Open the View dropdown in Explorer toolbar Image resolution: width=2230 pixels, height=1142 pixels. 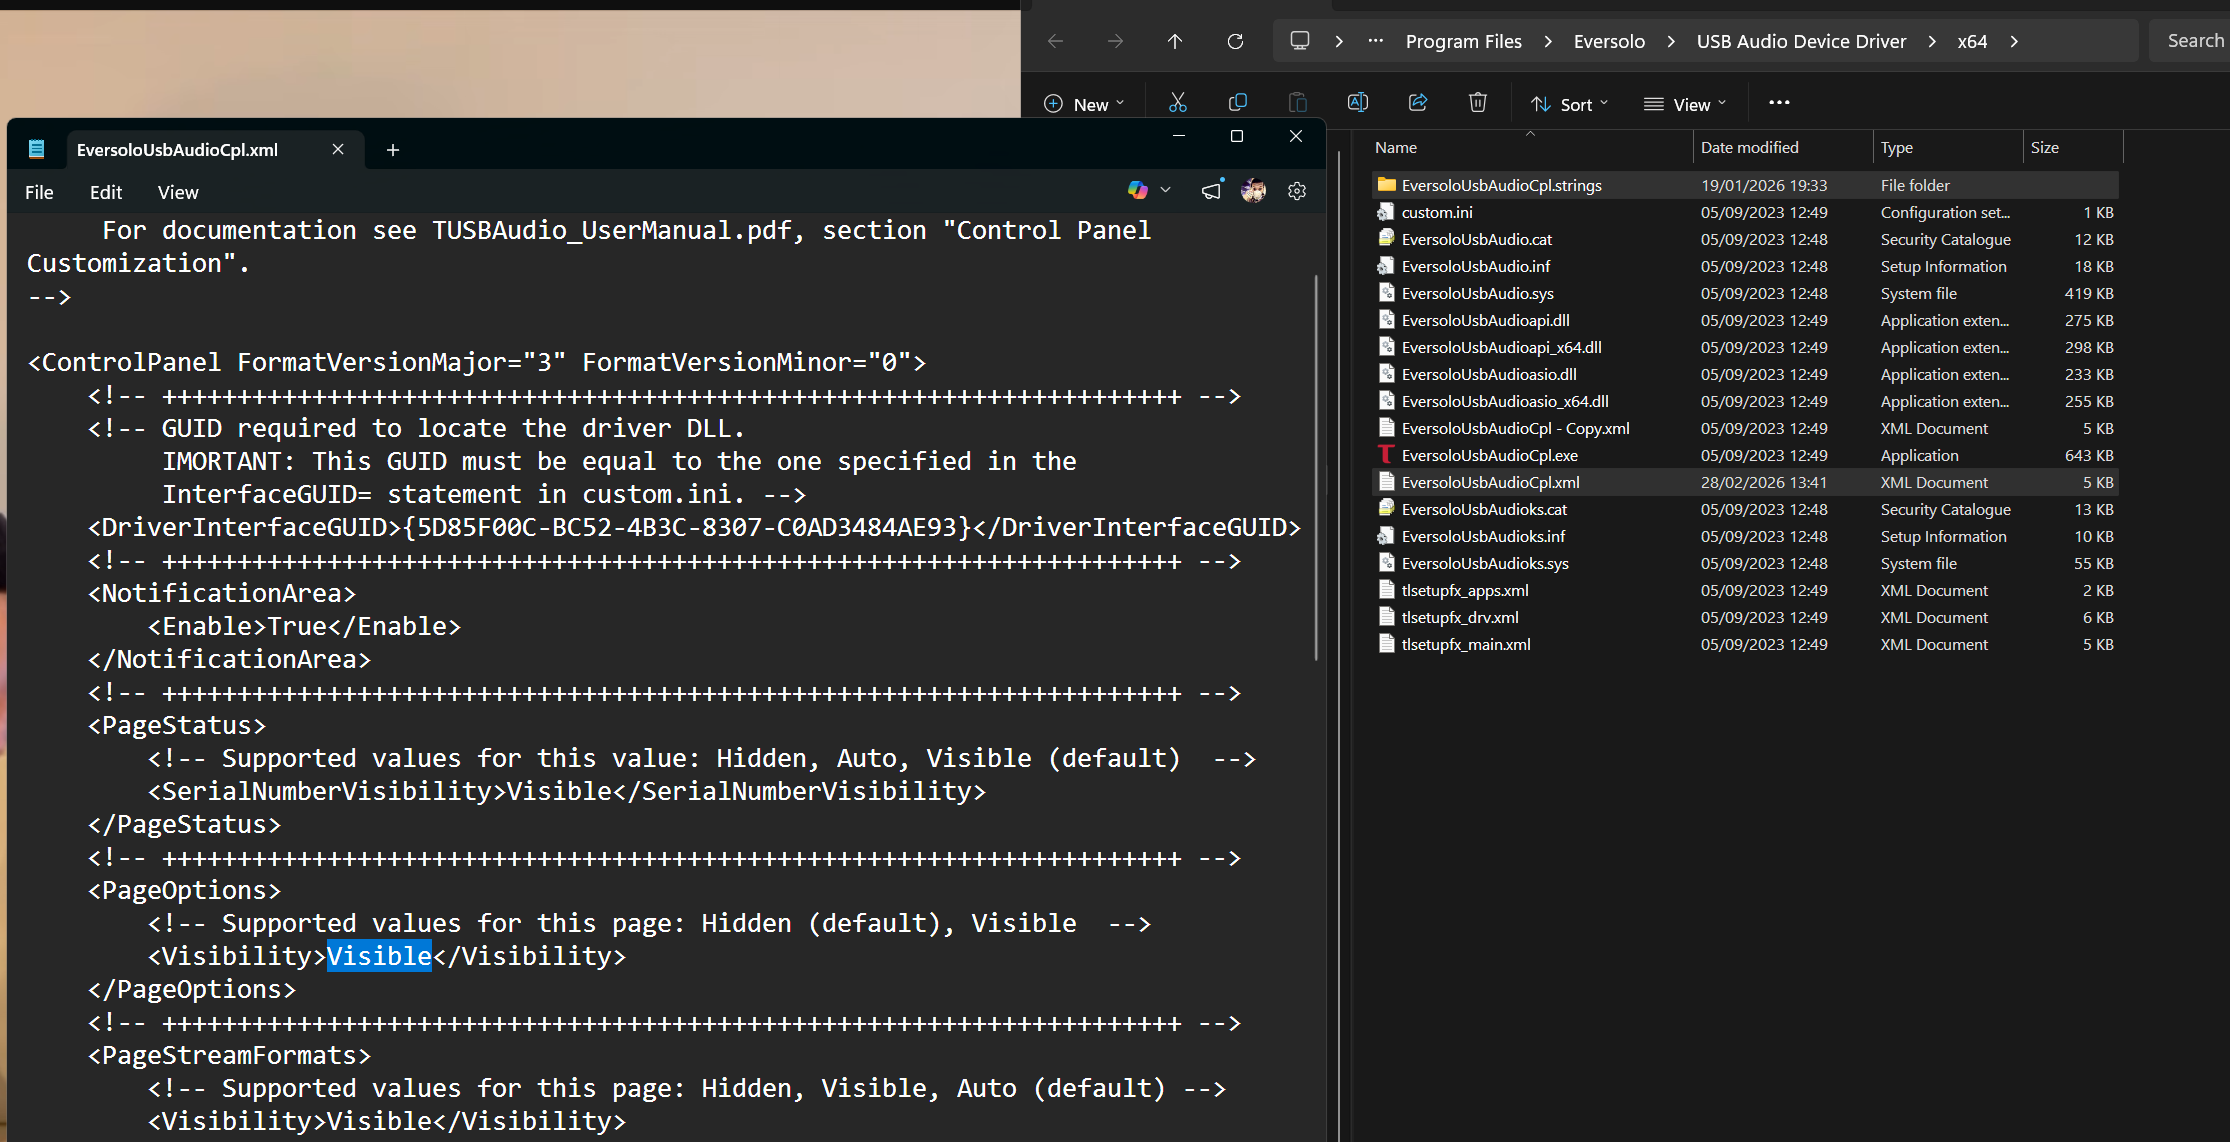tap(1685, 104)
